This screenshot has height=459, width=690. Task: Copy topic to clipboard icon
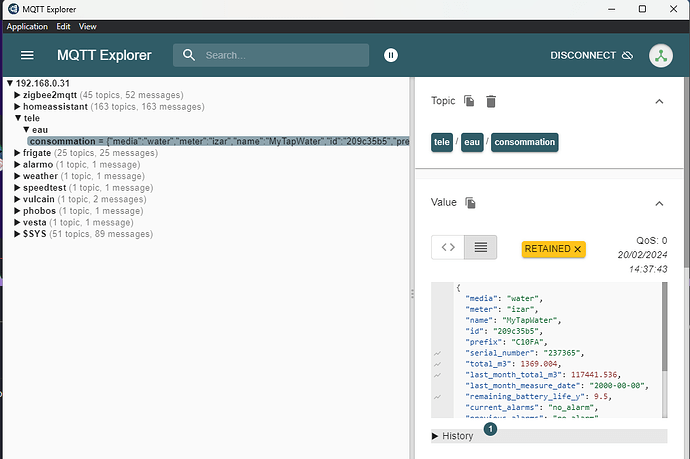[x=470, y=101]
